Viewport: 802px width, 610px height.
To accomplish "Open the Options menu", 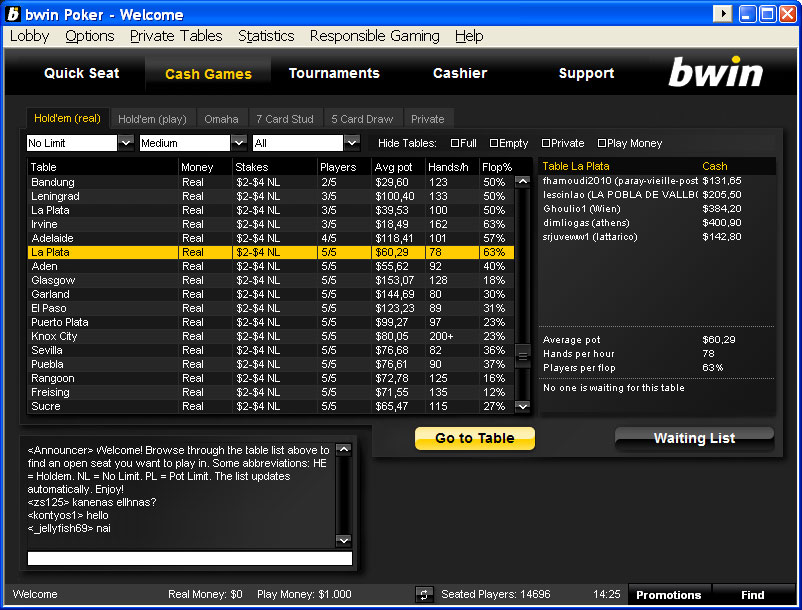I will tap(90, 36).
